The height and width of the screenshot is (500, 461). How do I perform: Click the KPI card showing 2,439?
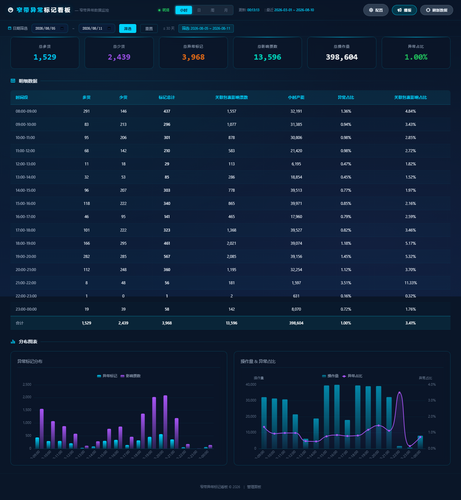tap(119, 53)
